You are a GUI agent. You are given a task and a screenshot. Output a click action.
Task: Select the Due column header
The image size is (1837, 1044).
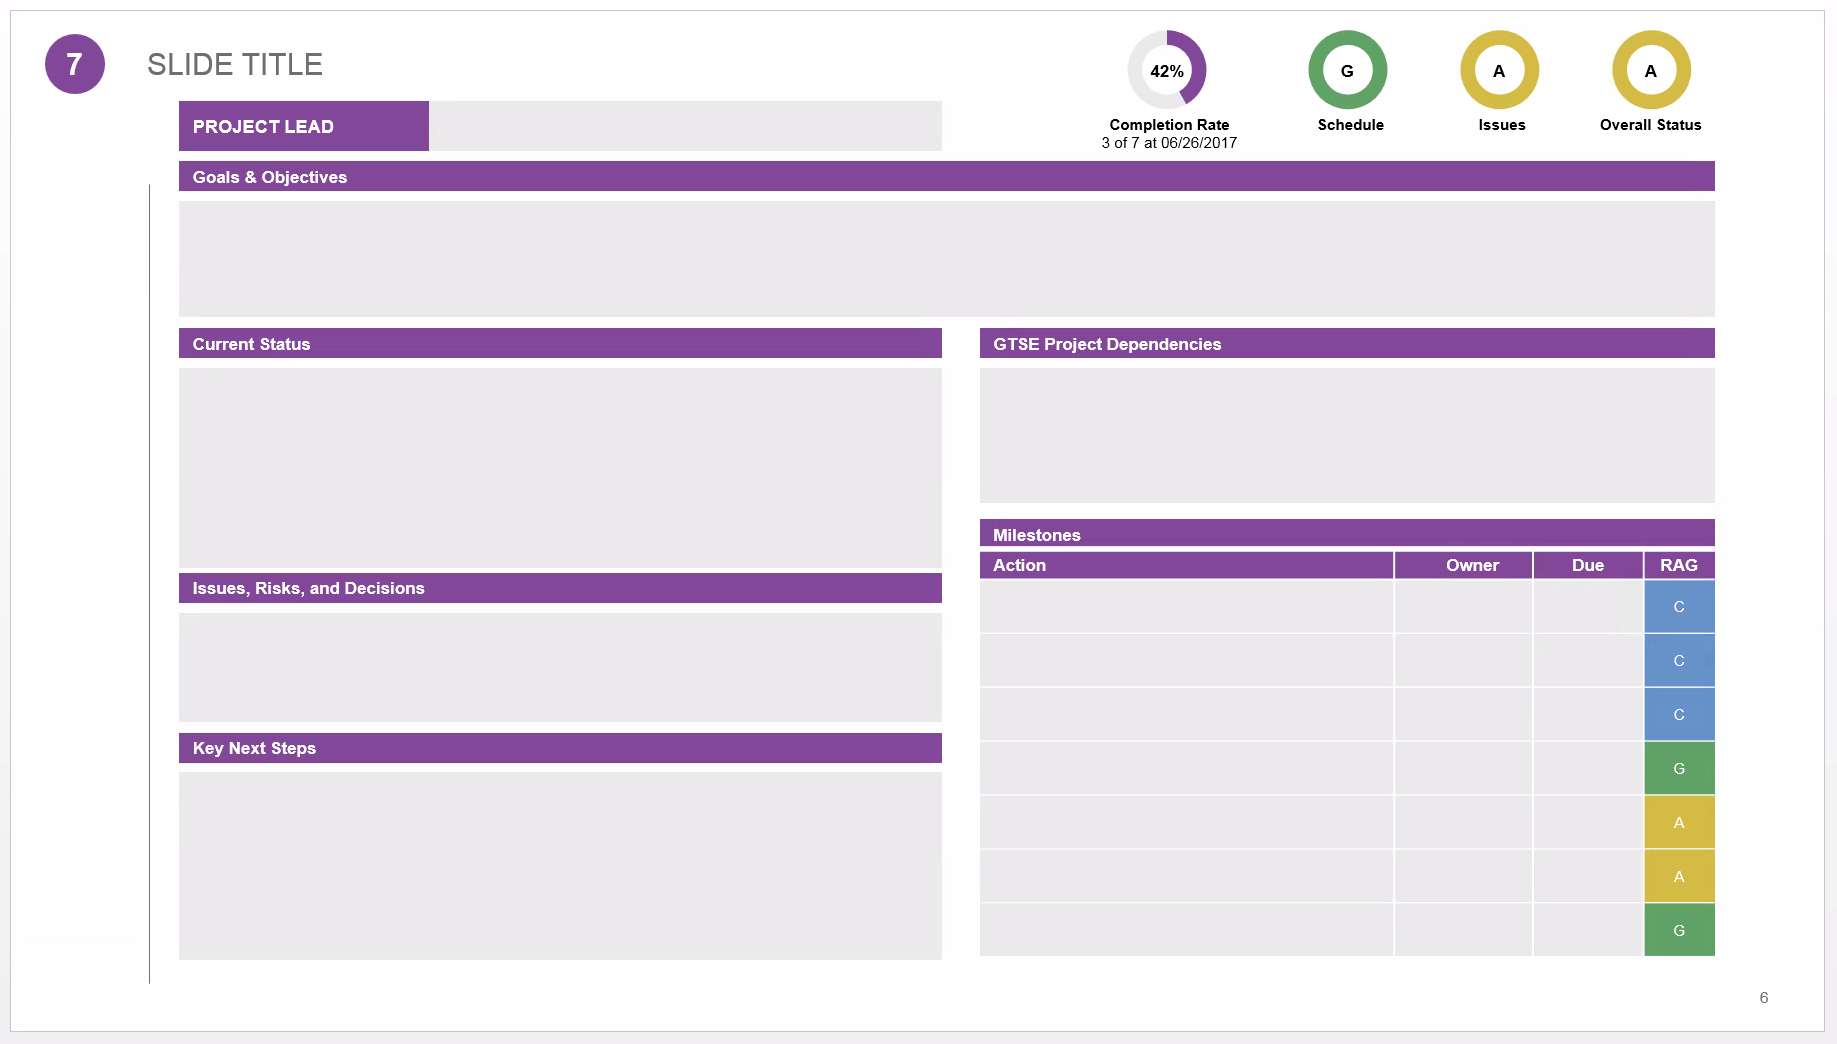click(1588, 565)
